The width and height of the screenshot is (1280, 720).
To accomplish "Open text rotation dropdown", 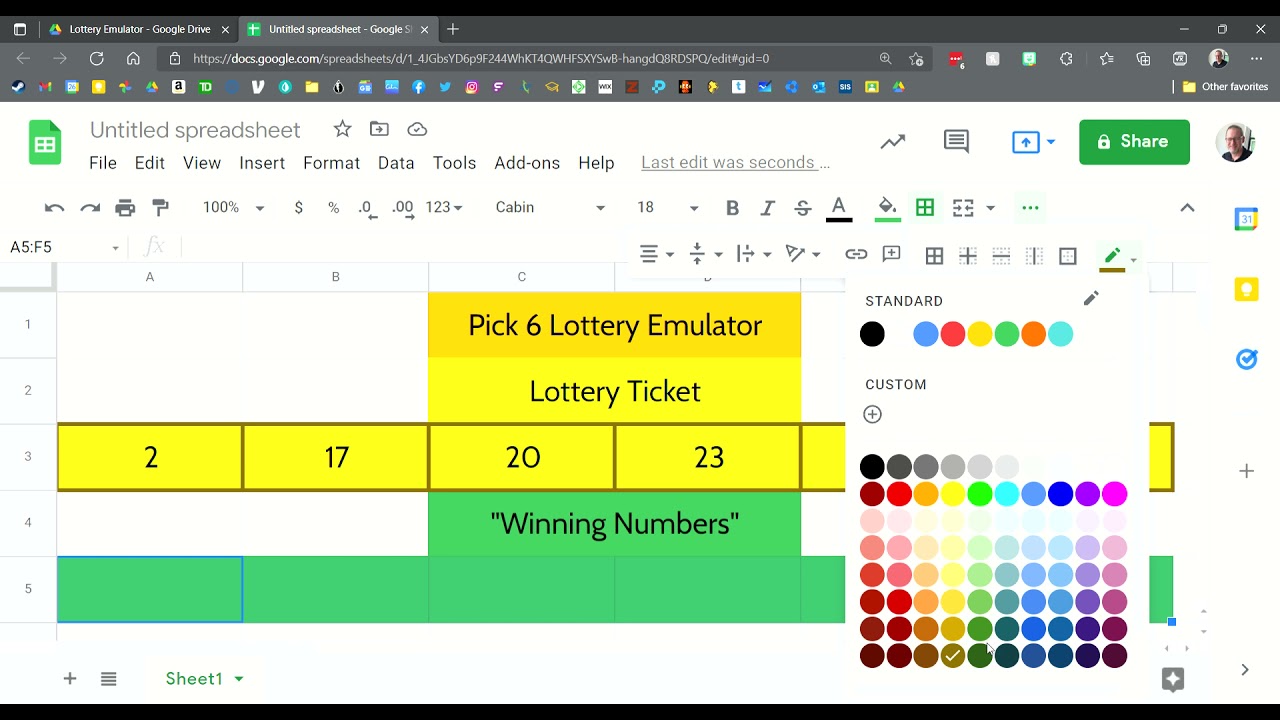I will pos(802,254).
